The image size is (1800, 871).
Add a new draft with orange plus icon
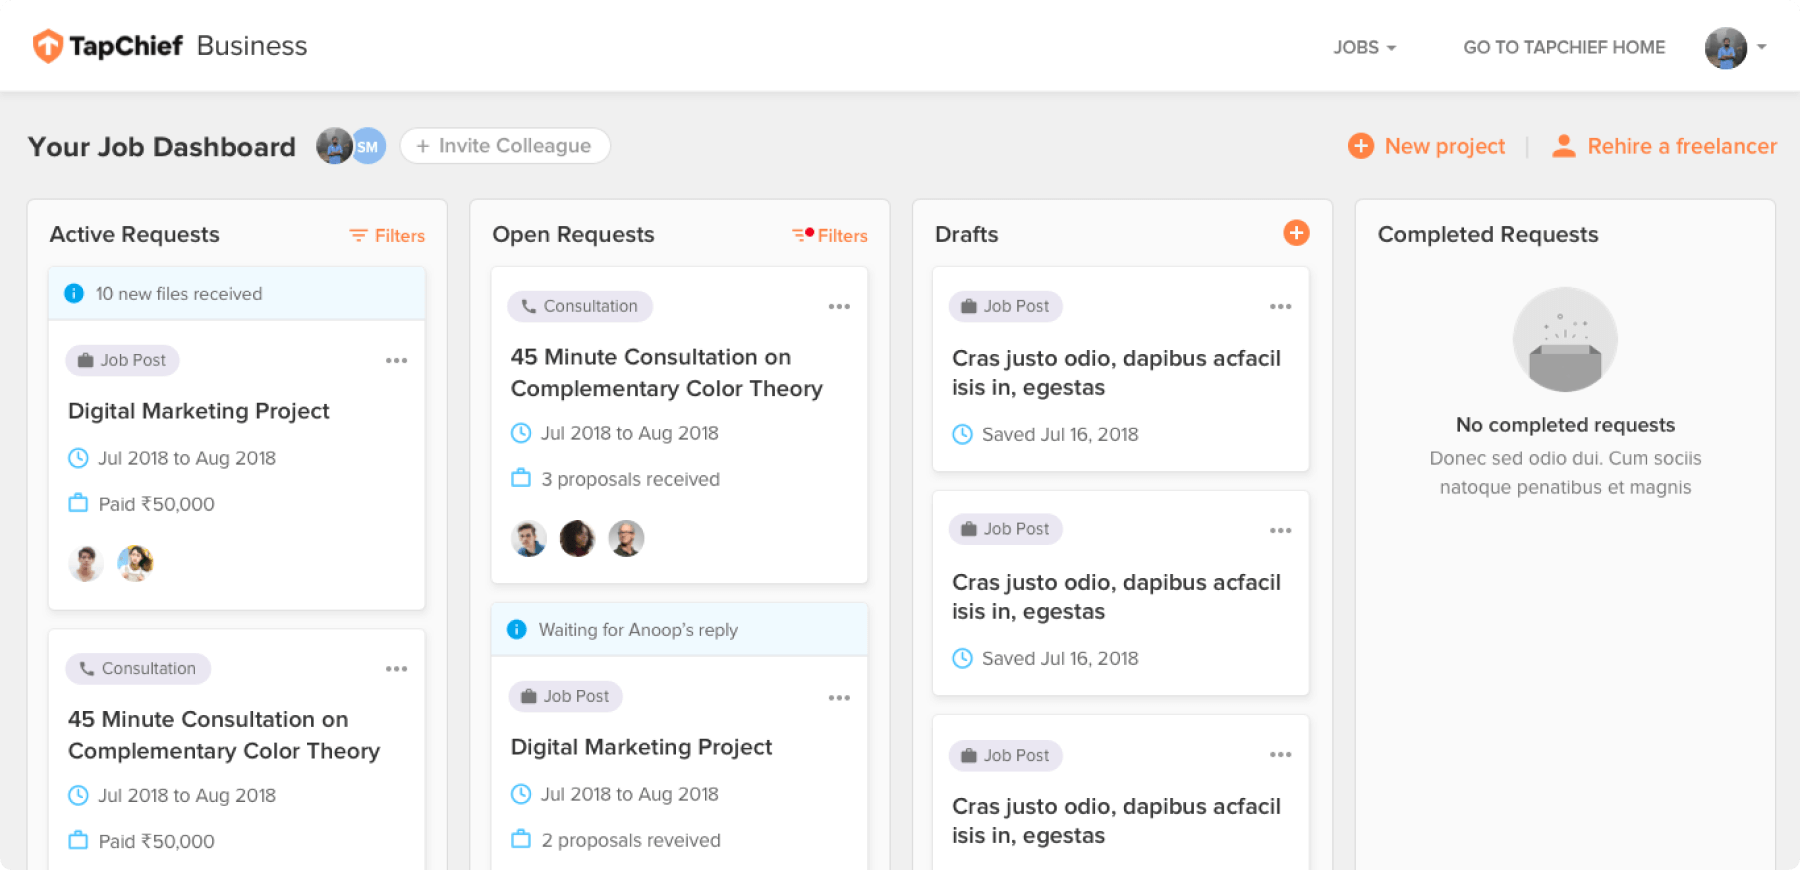(x=1296, y=233)
